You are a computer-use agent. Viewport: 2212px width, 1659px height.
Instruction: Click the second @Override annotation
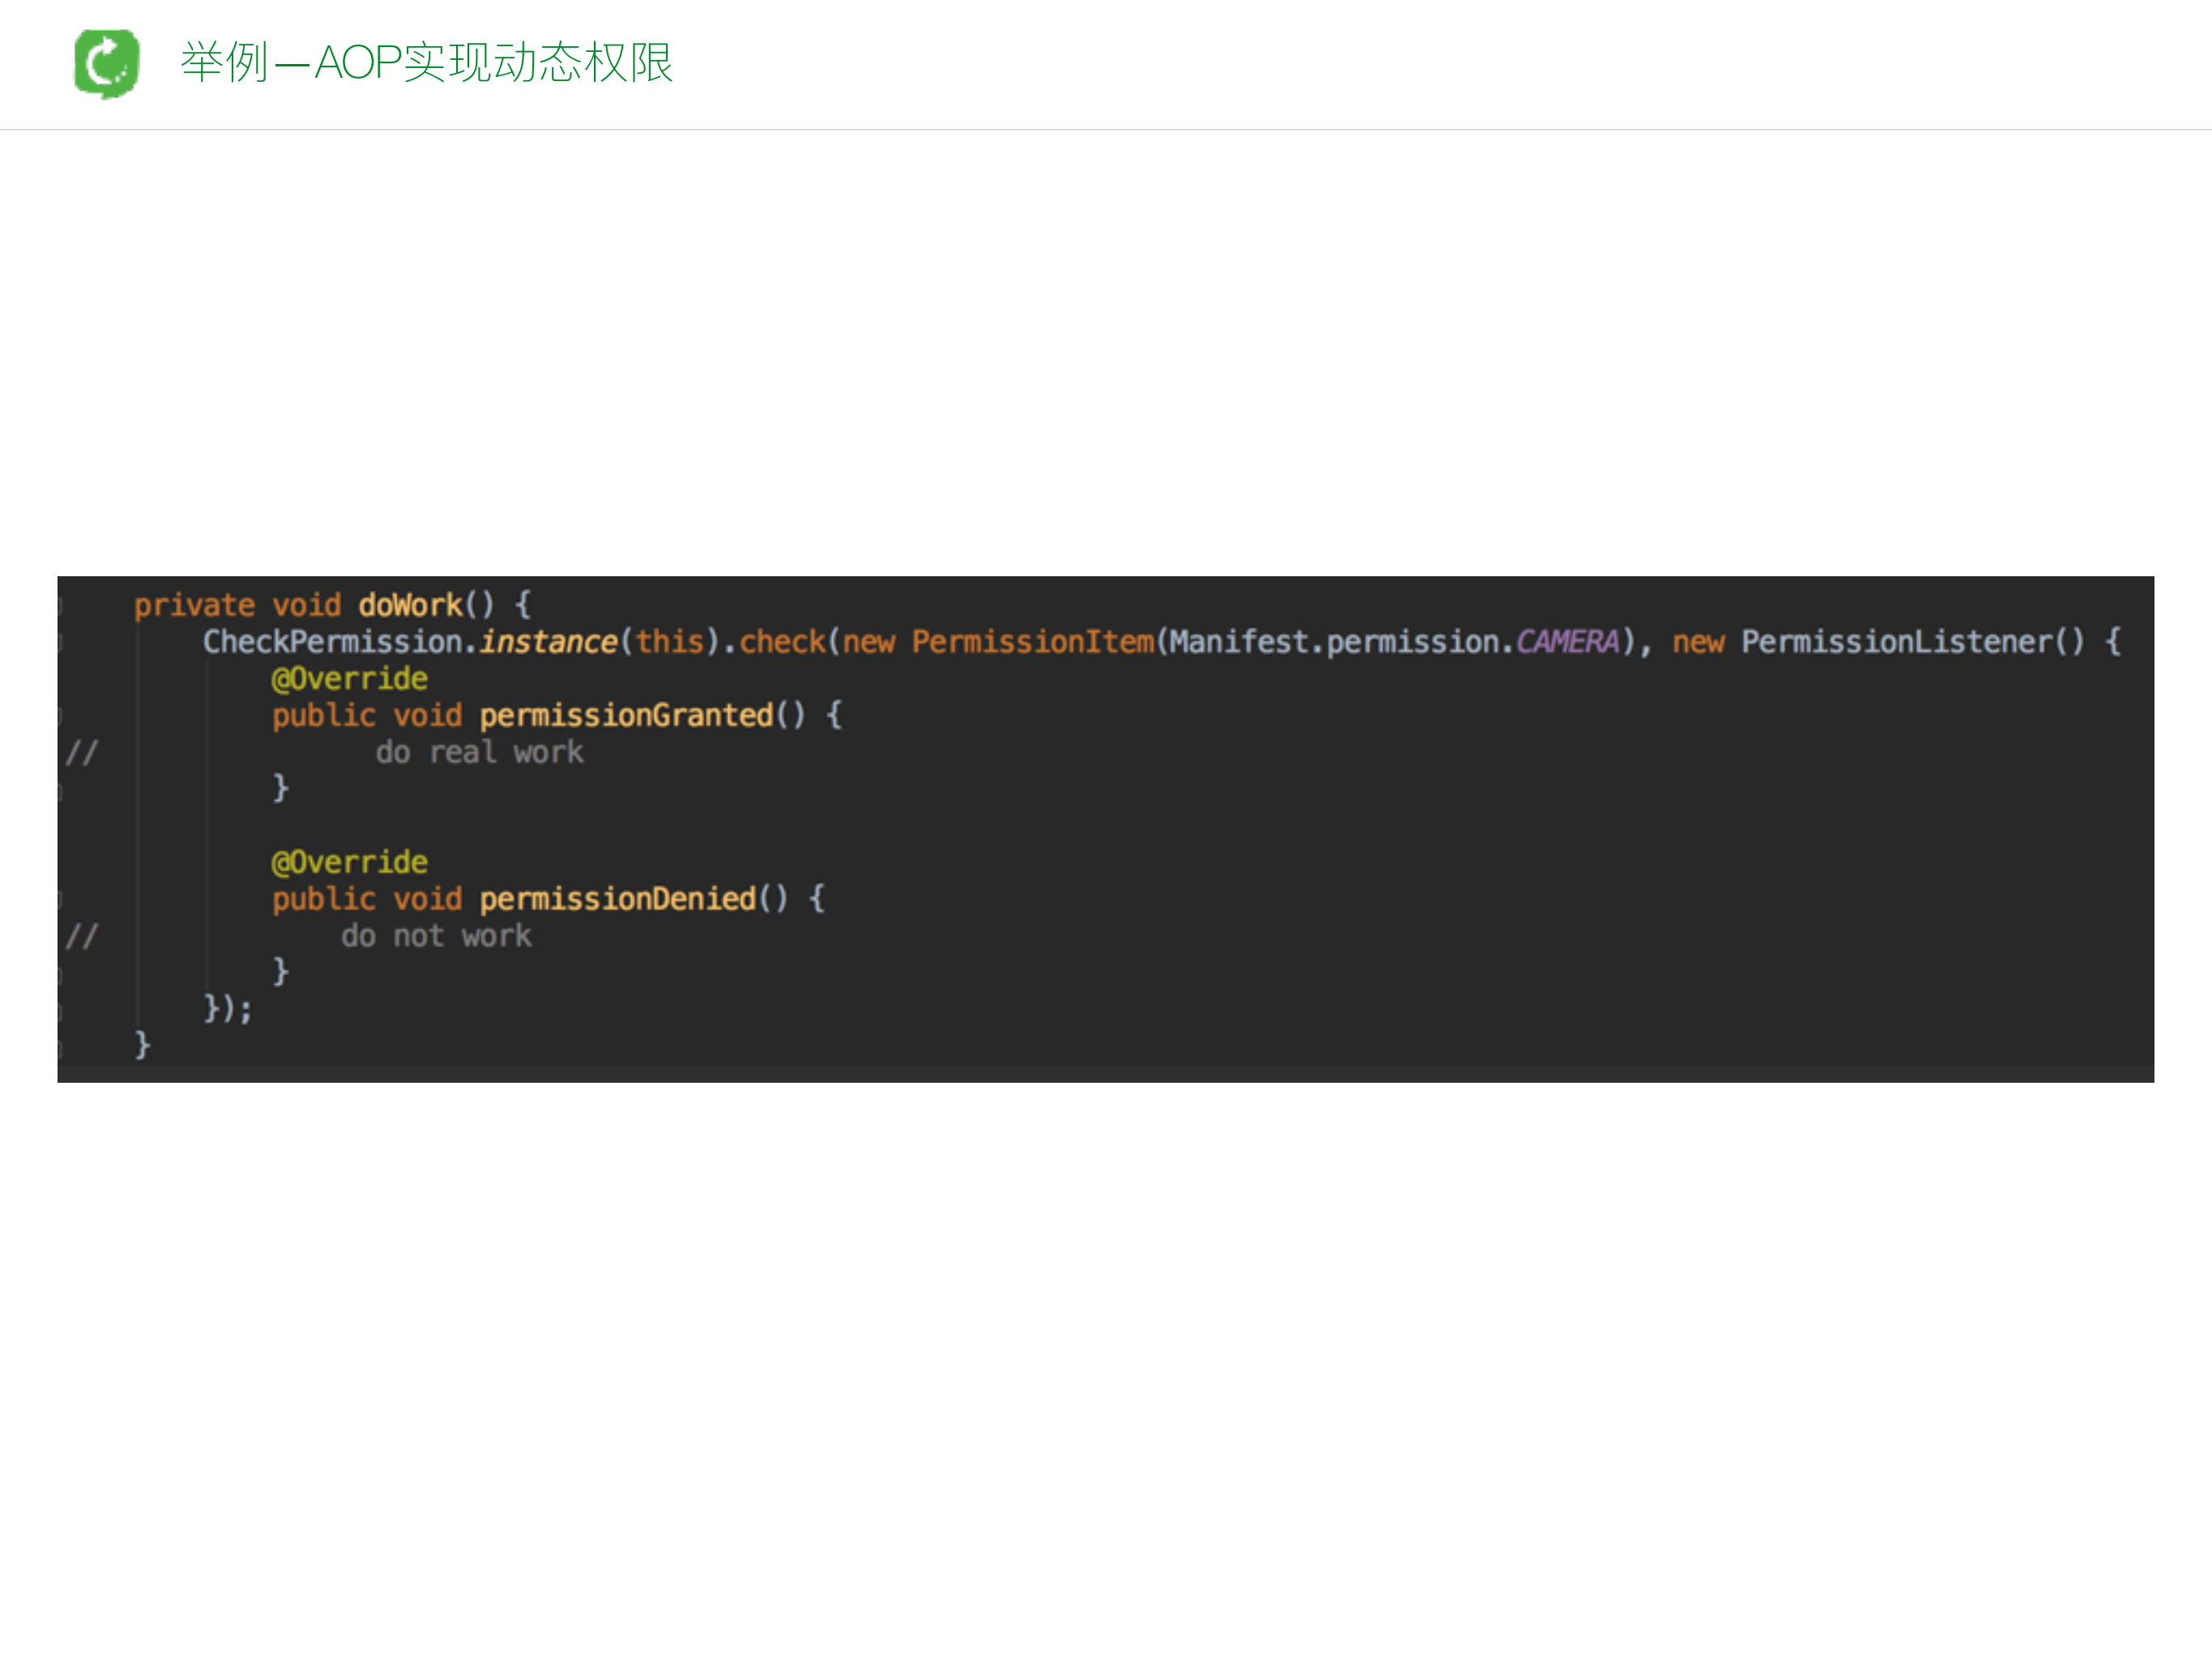point(349,861)
